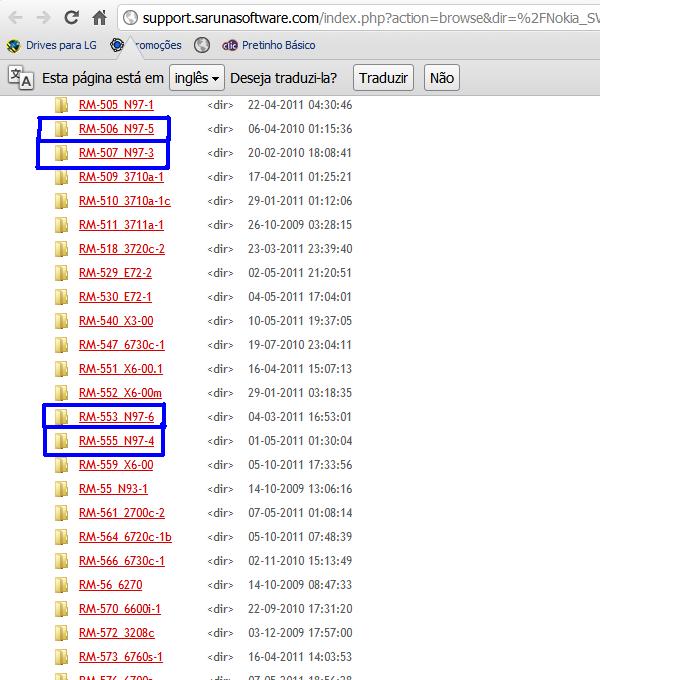Screen dimensions: 683x680
Task: Open the RM-511_3711a-1 folder link
Action: coord(121,225)
